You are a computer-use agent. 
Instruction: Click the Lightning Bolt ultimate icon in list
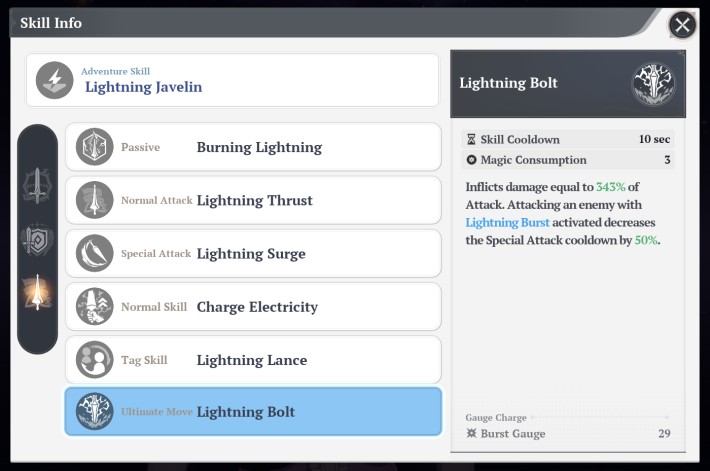pos(94,411)
